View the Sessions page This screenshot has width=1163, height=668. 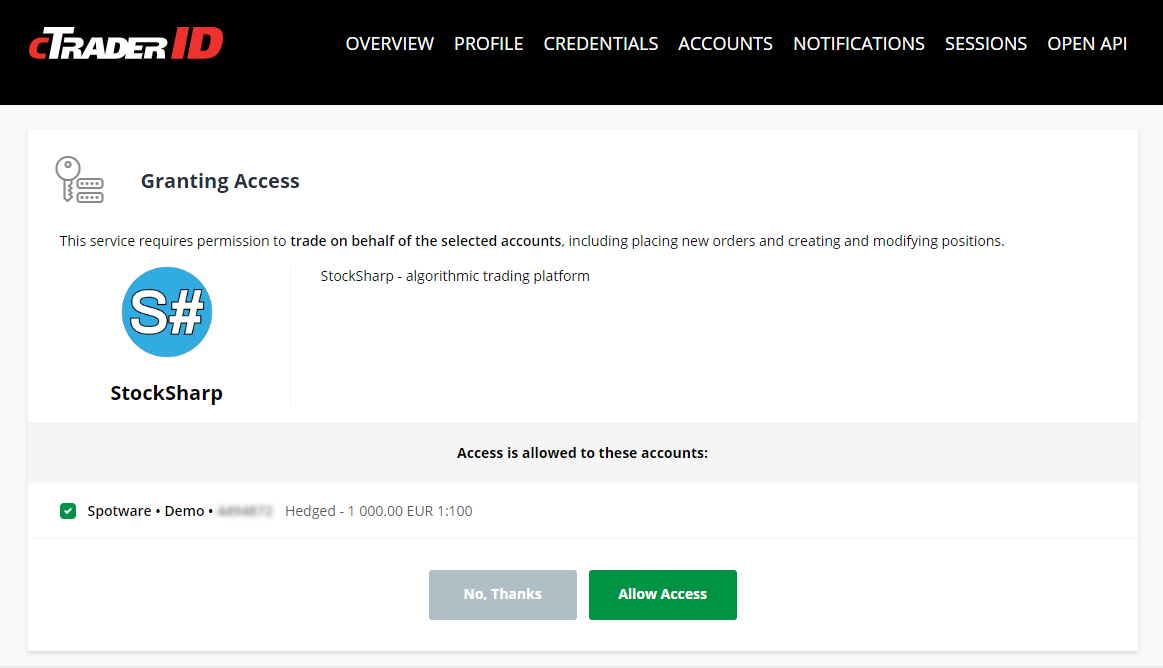[986, 44]
